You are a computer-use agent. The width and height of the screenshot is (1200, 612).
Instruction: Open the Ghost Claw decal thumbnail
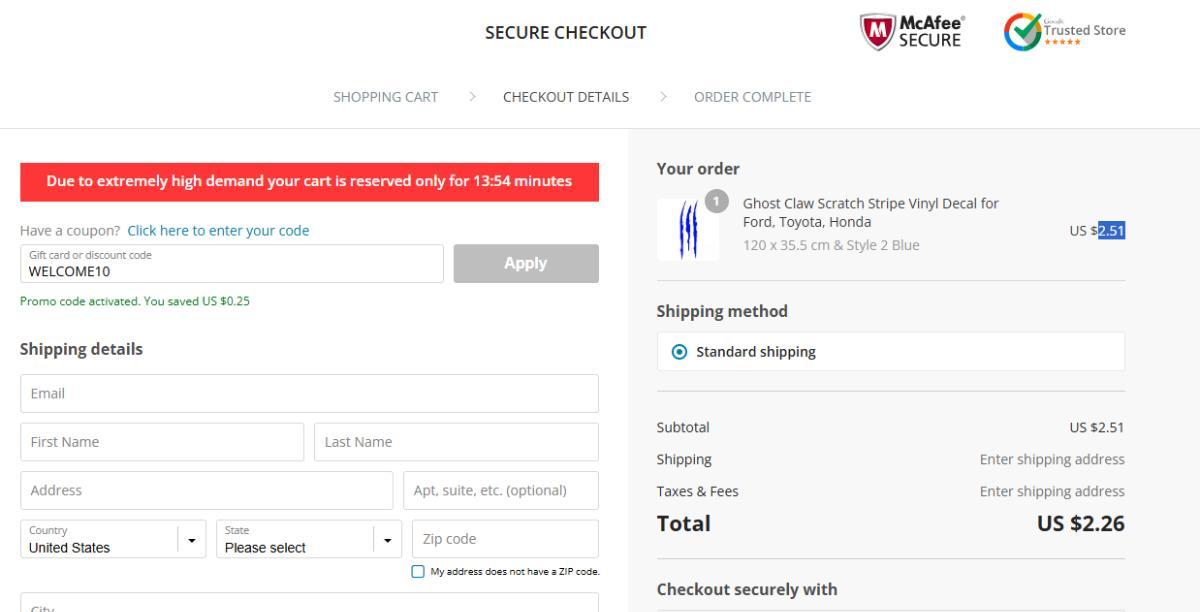[687, 230]
